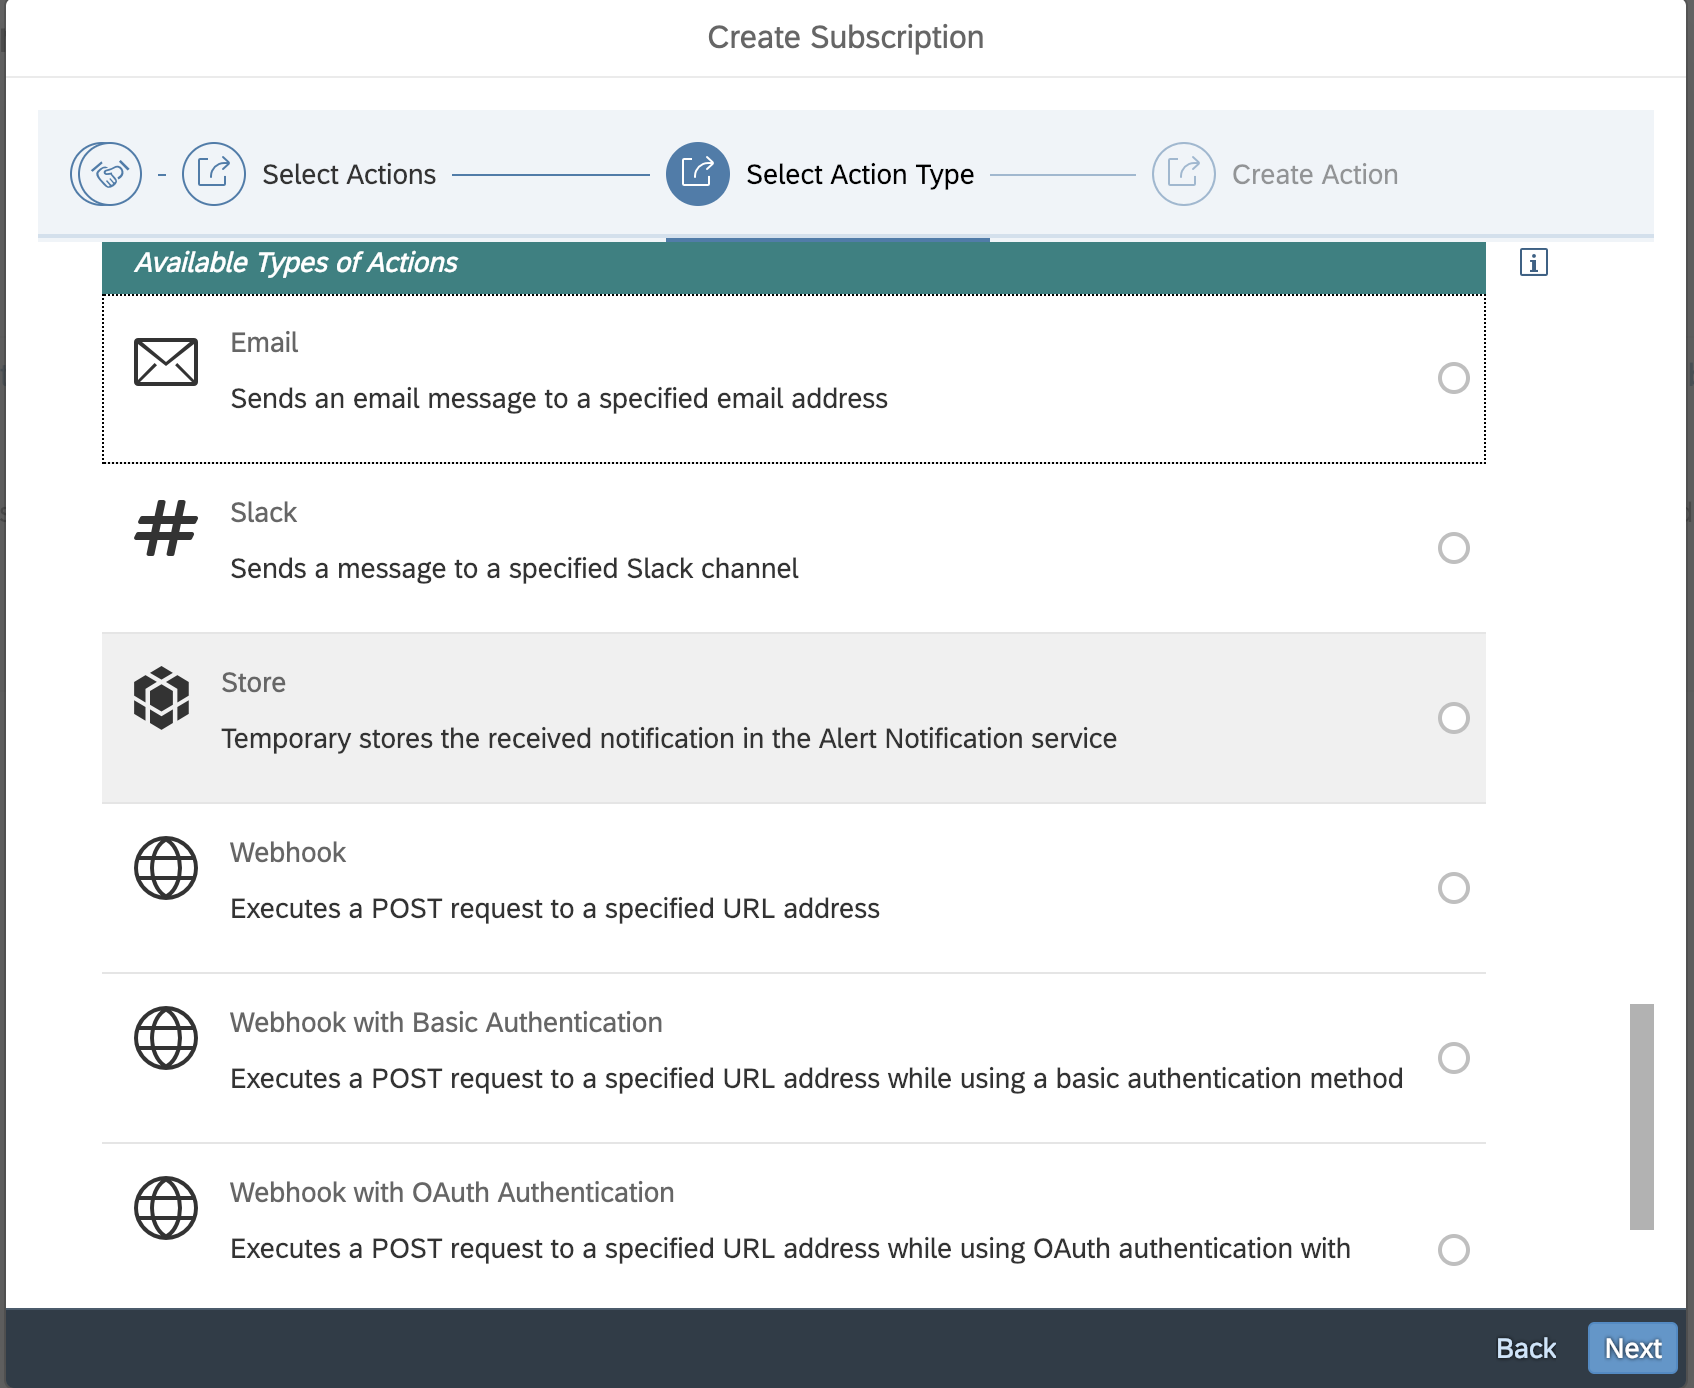Open the information icon beside the list
The height and width of the screenshot is (1388, 1694).
click(x=1533, y=263)
